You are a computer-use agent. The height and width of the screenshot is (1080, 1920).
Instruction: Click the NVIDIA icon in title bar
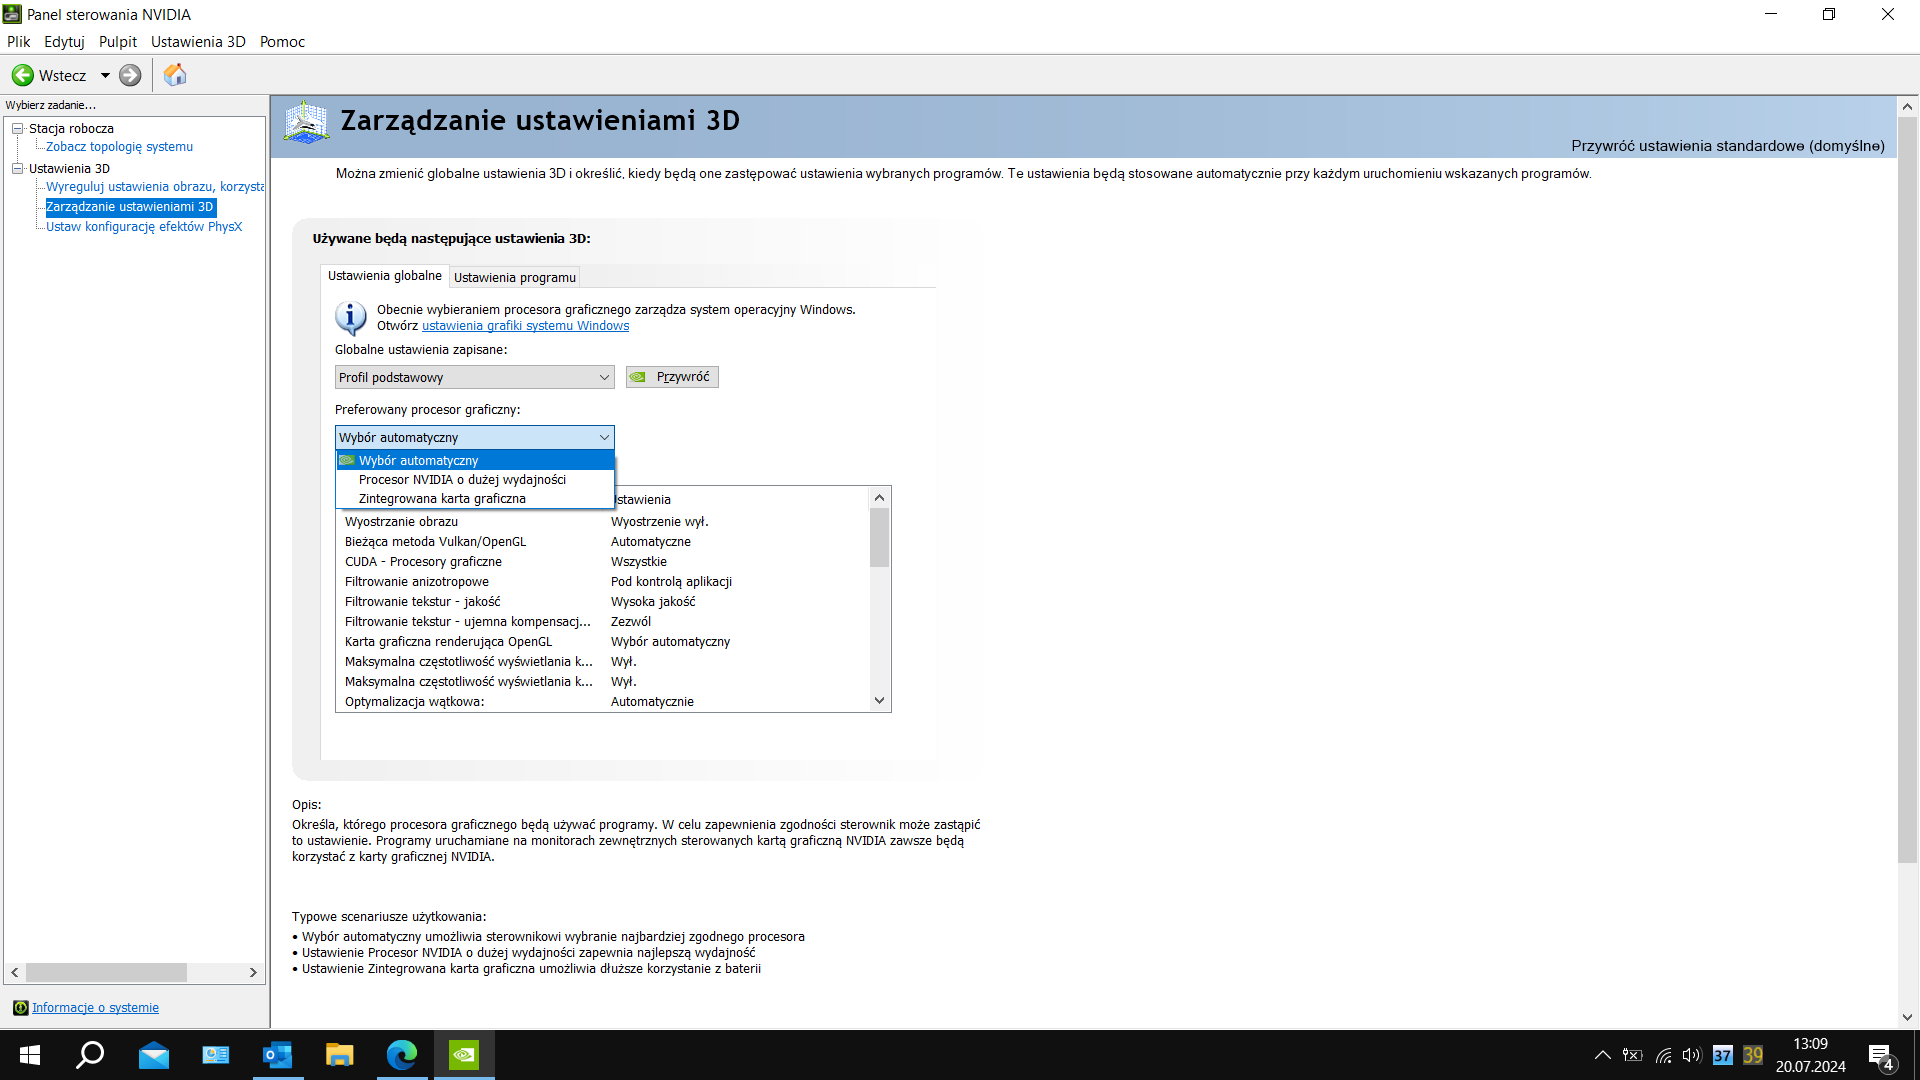(12, 14)
